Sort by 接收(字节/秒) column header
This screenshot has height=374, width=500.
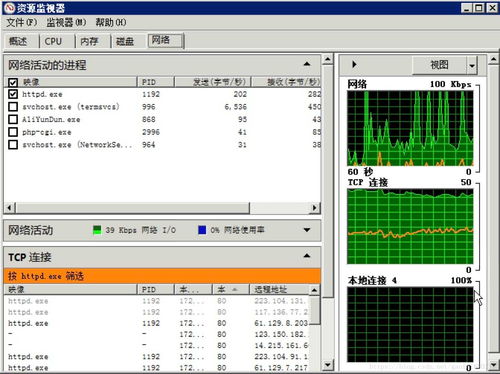(x=286, y=82)
